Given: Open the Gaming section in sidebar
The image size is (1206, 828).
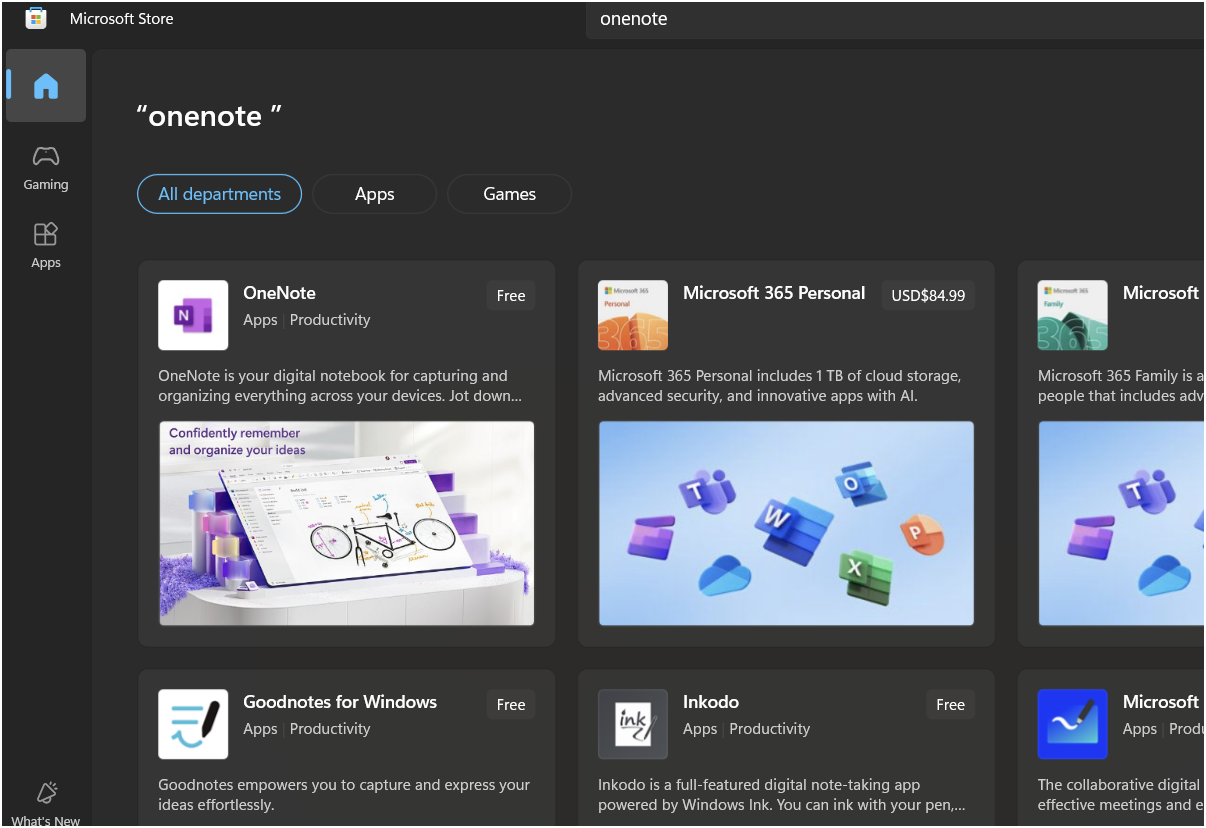Looking at the screenshot, I should point(46,168).
